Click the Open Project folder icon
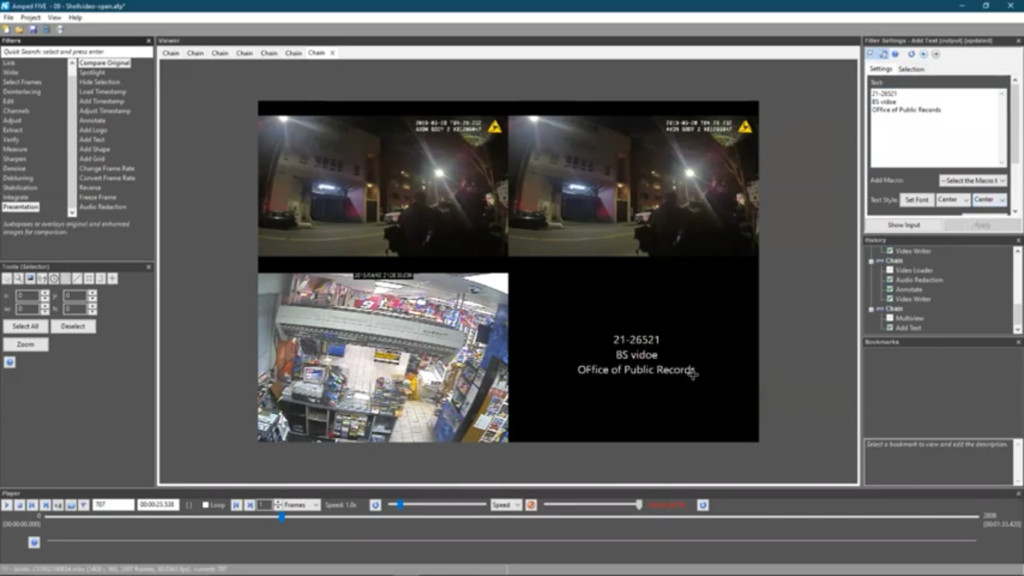Image resolution: width=1024 pixels, height=576 pixels. click(20, 29)
